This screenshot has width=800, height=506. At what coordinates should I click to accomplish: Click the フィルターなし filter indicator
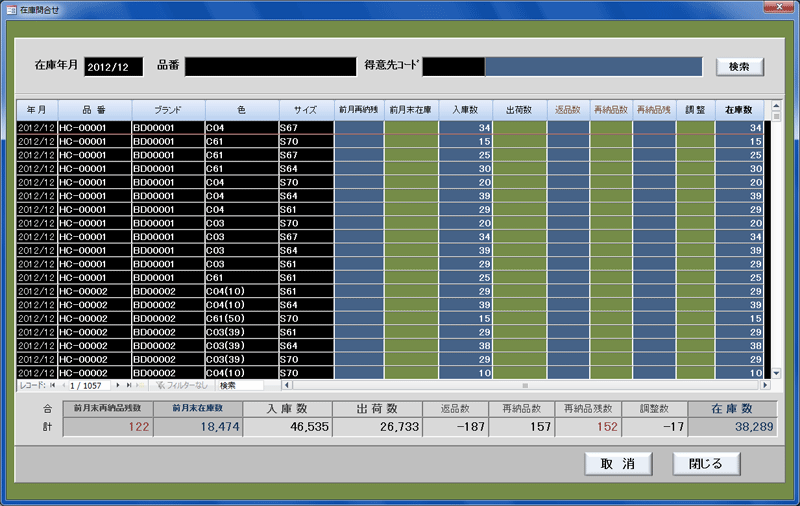[x=182, y=386]
